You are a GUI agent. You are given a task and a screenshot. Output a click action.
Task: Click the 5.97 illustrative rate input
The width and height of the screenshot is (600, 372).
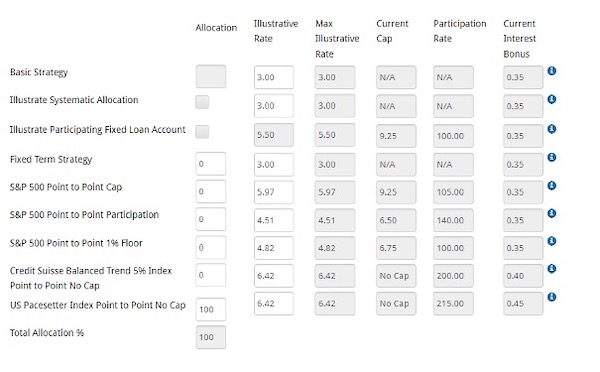(274, 192)
